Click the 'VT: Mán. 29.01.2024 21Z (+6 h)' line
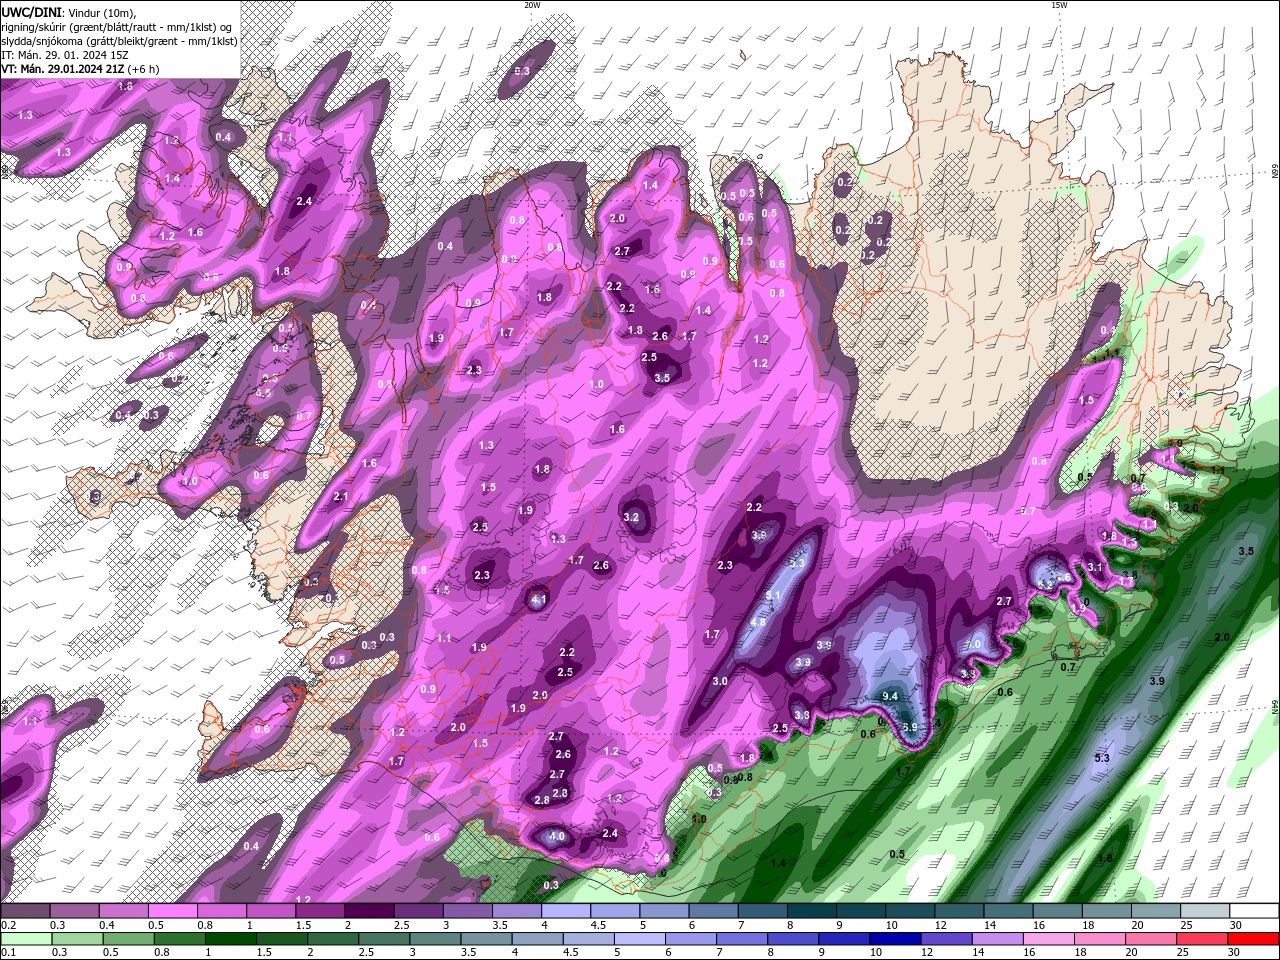 click(80, 69)
